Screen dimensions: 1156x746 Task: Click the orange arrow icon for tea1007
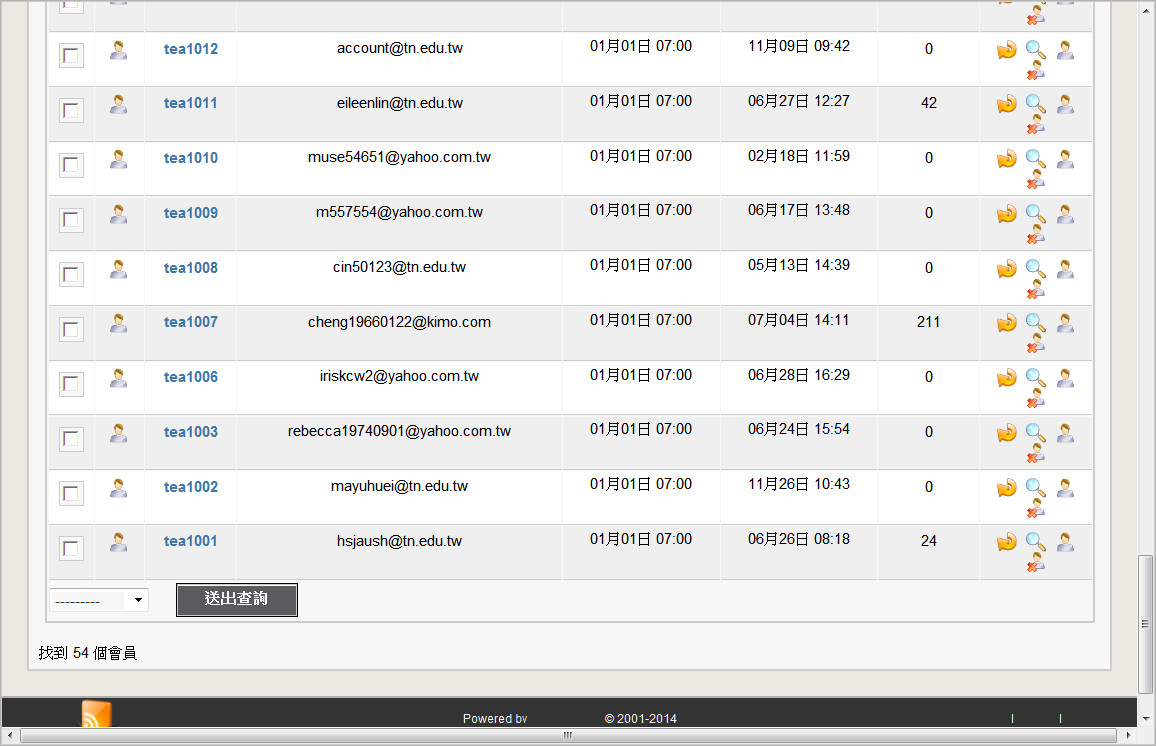[x=1006, y=324]
